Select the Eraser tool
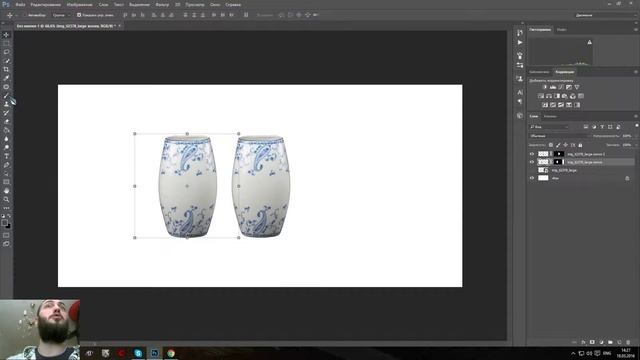 (6, 122)
